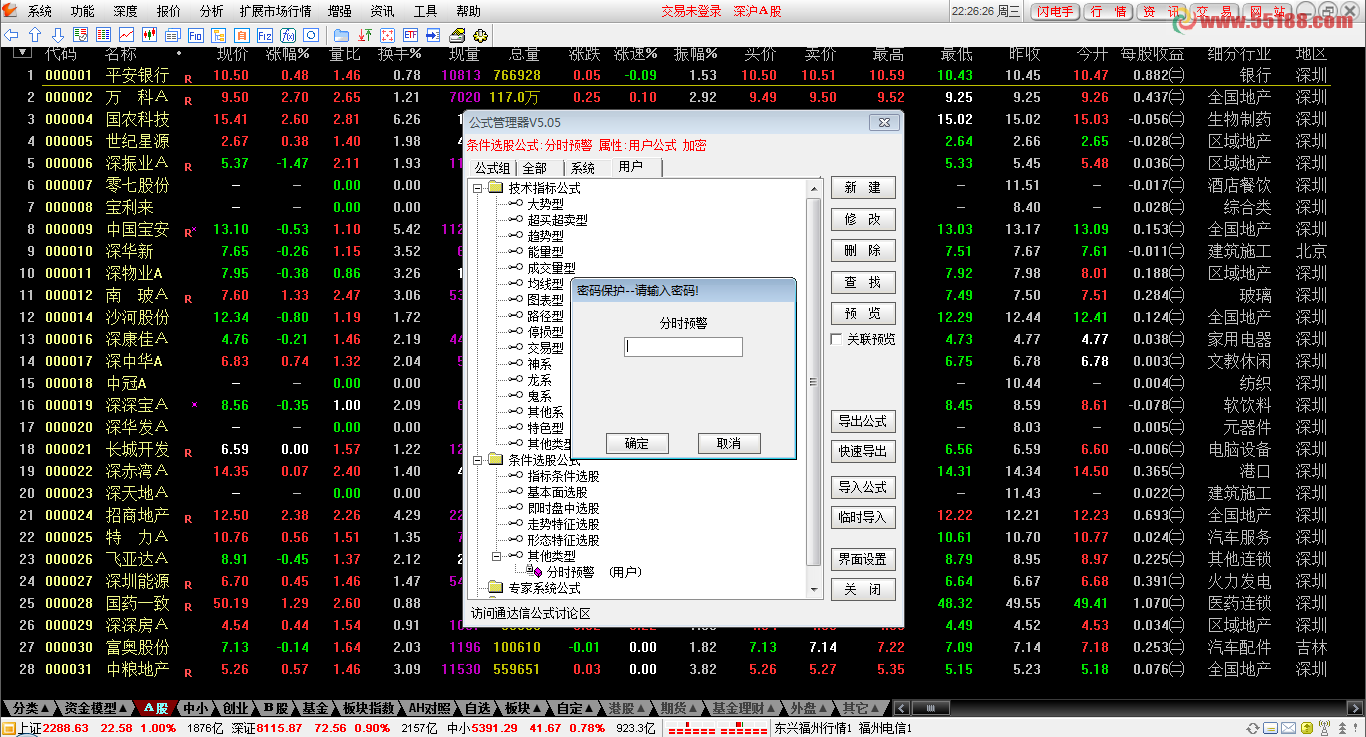Select the 指标条件选股 tree item
The image size is (1366, 737).
[x=564, y=476]
